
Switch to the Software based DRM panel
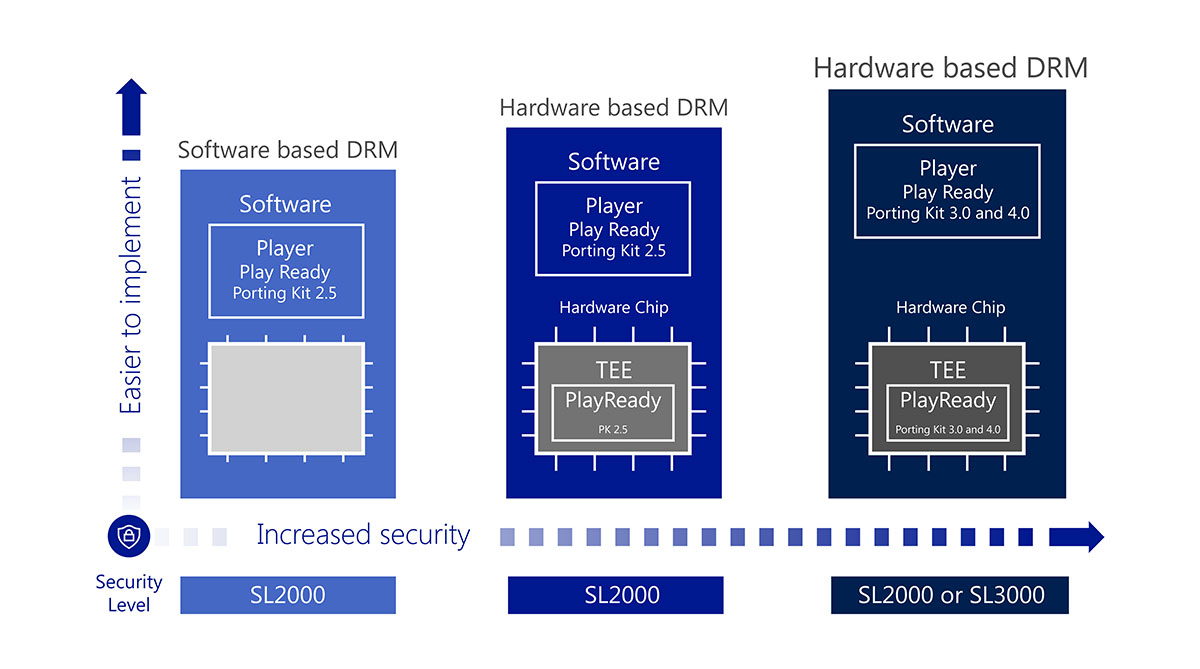(287, 330)
